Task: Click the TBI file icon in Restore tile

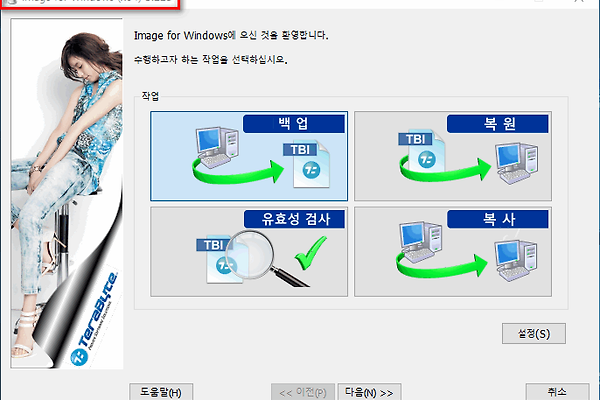Action: tap(422, 151)
